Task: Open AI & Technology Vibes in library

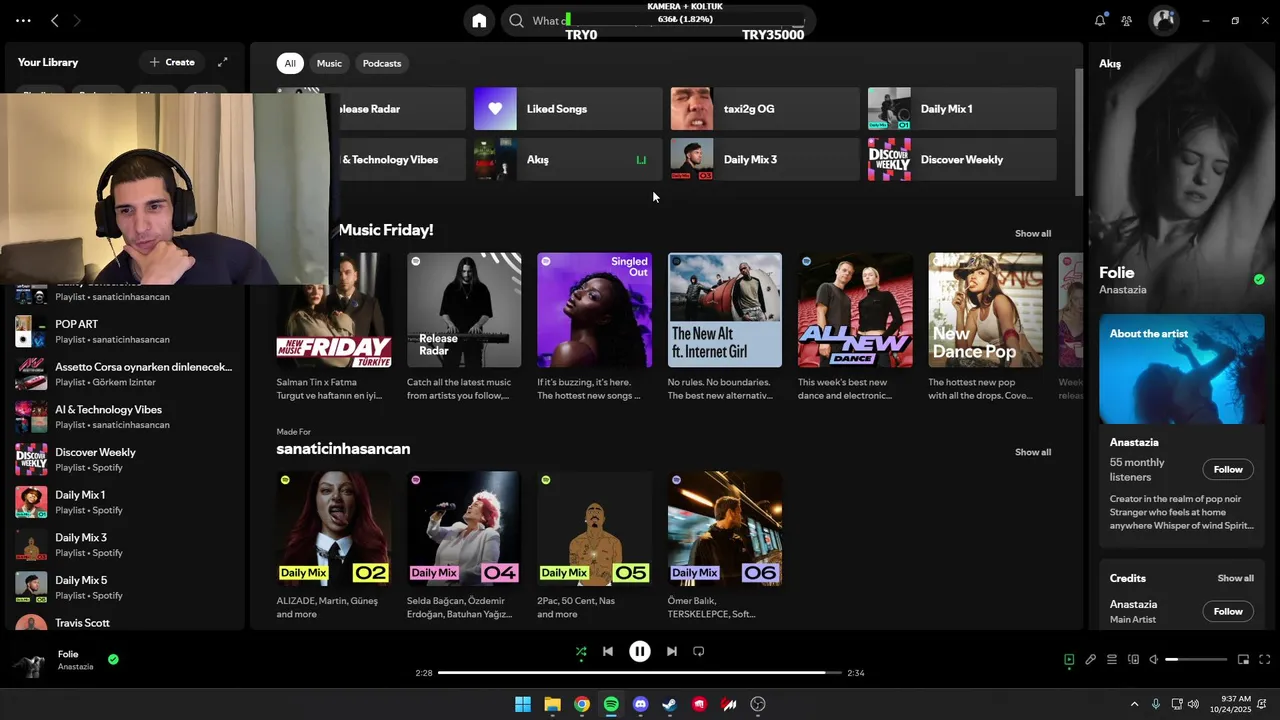Action: [x=125, y=417]
